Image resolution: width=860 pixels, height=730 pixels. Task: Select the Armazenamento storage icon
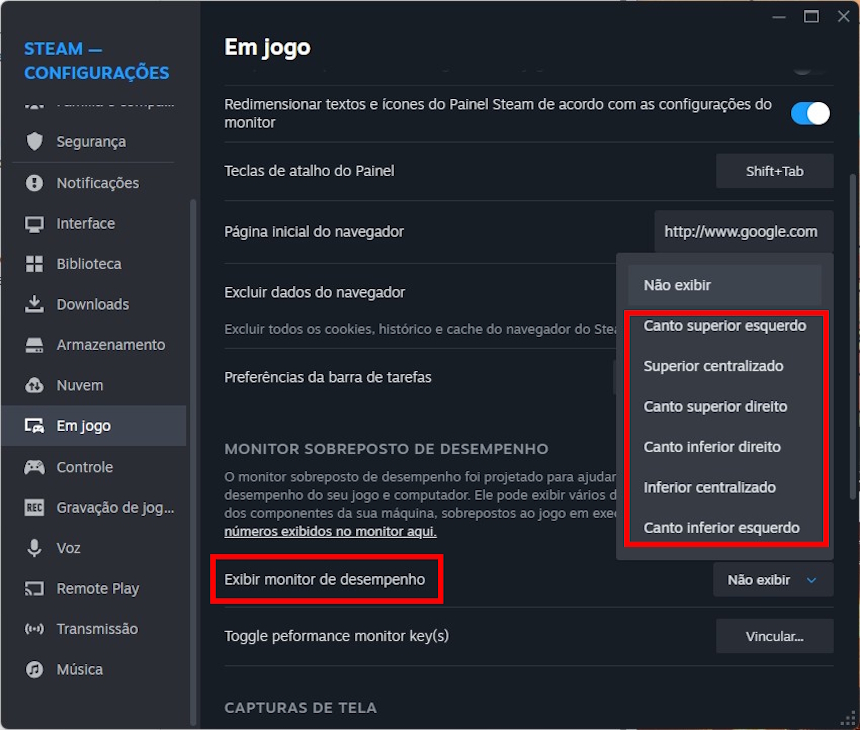click(x=36, y=344)
